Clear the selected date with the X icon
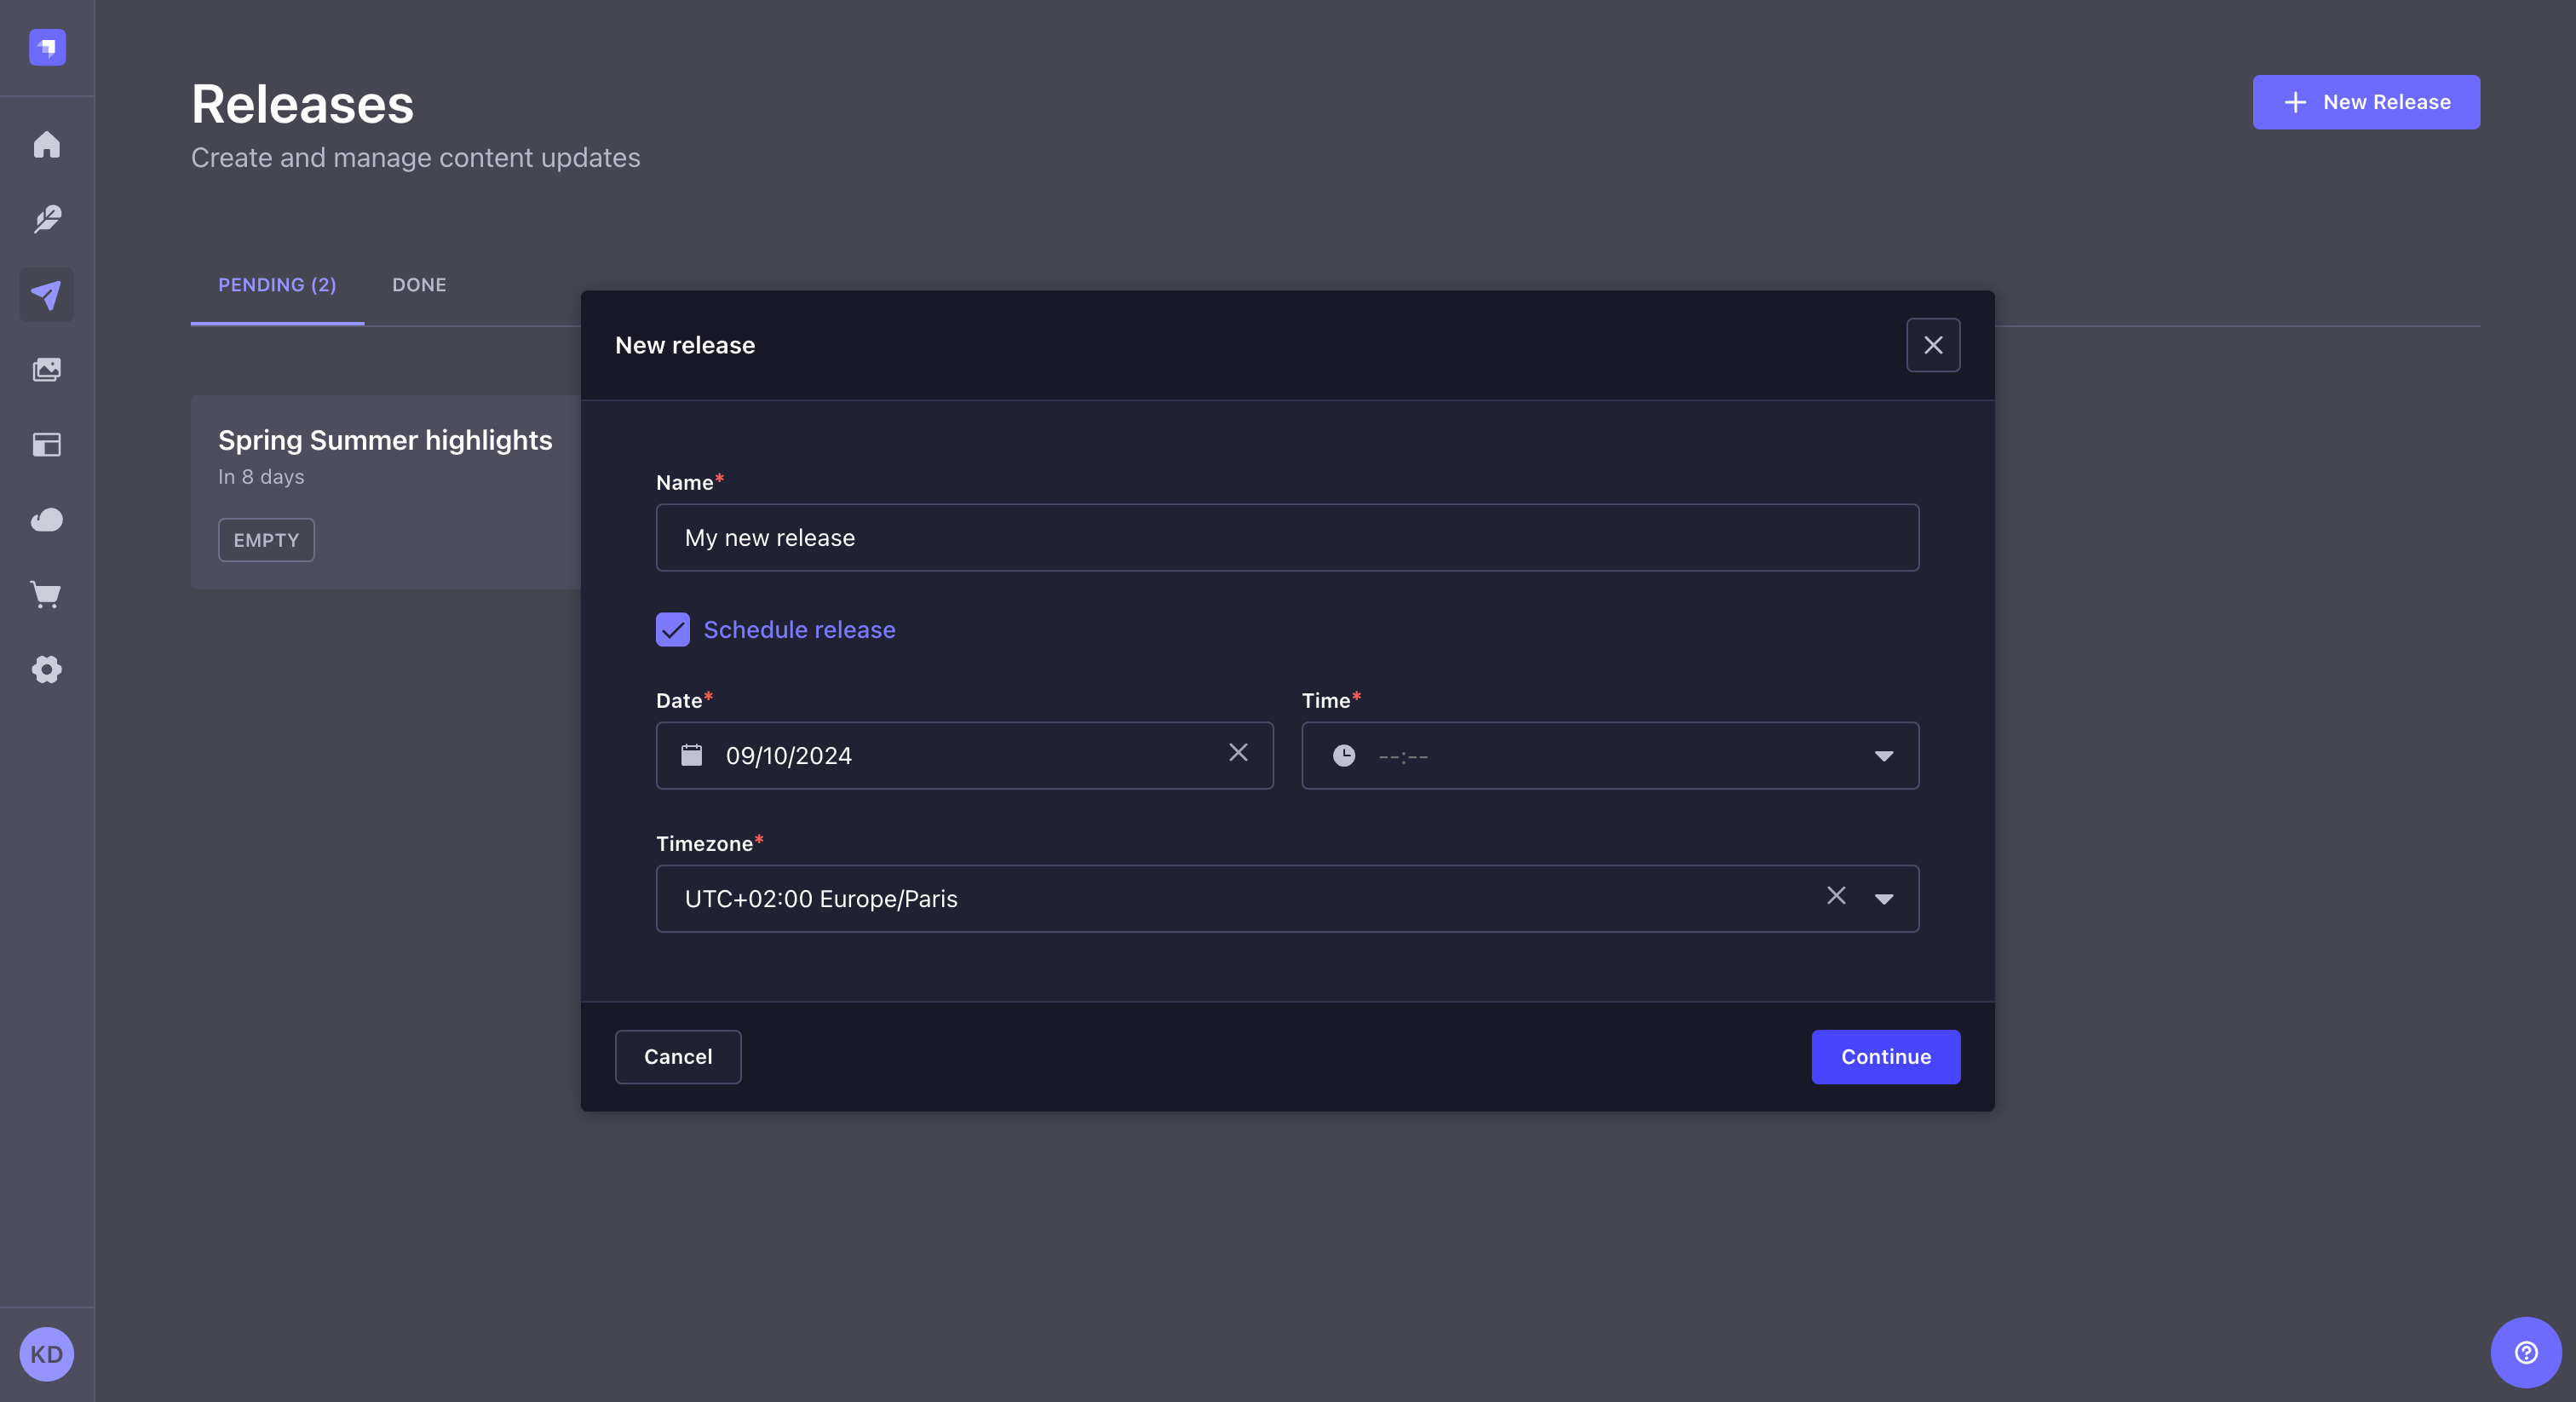 pyautogui.click(x=1239, y=753)
